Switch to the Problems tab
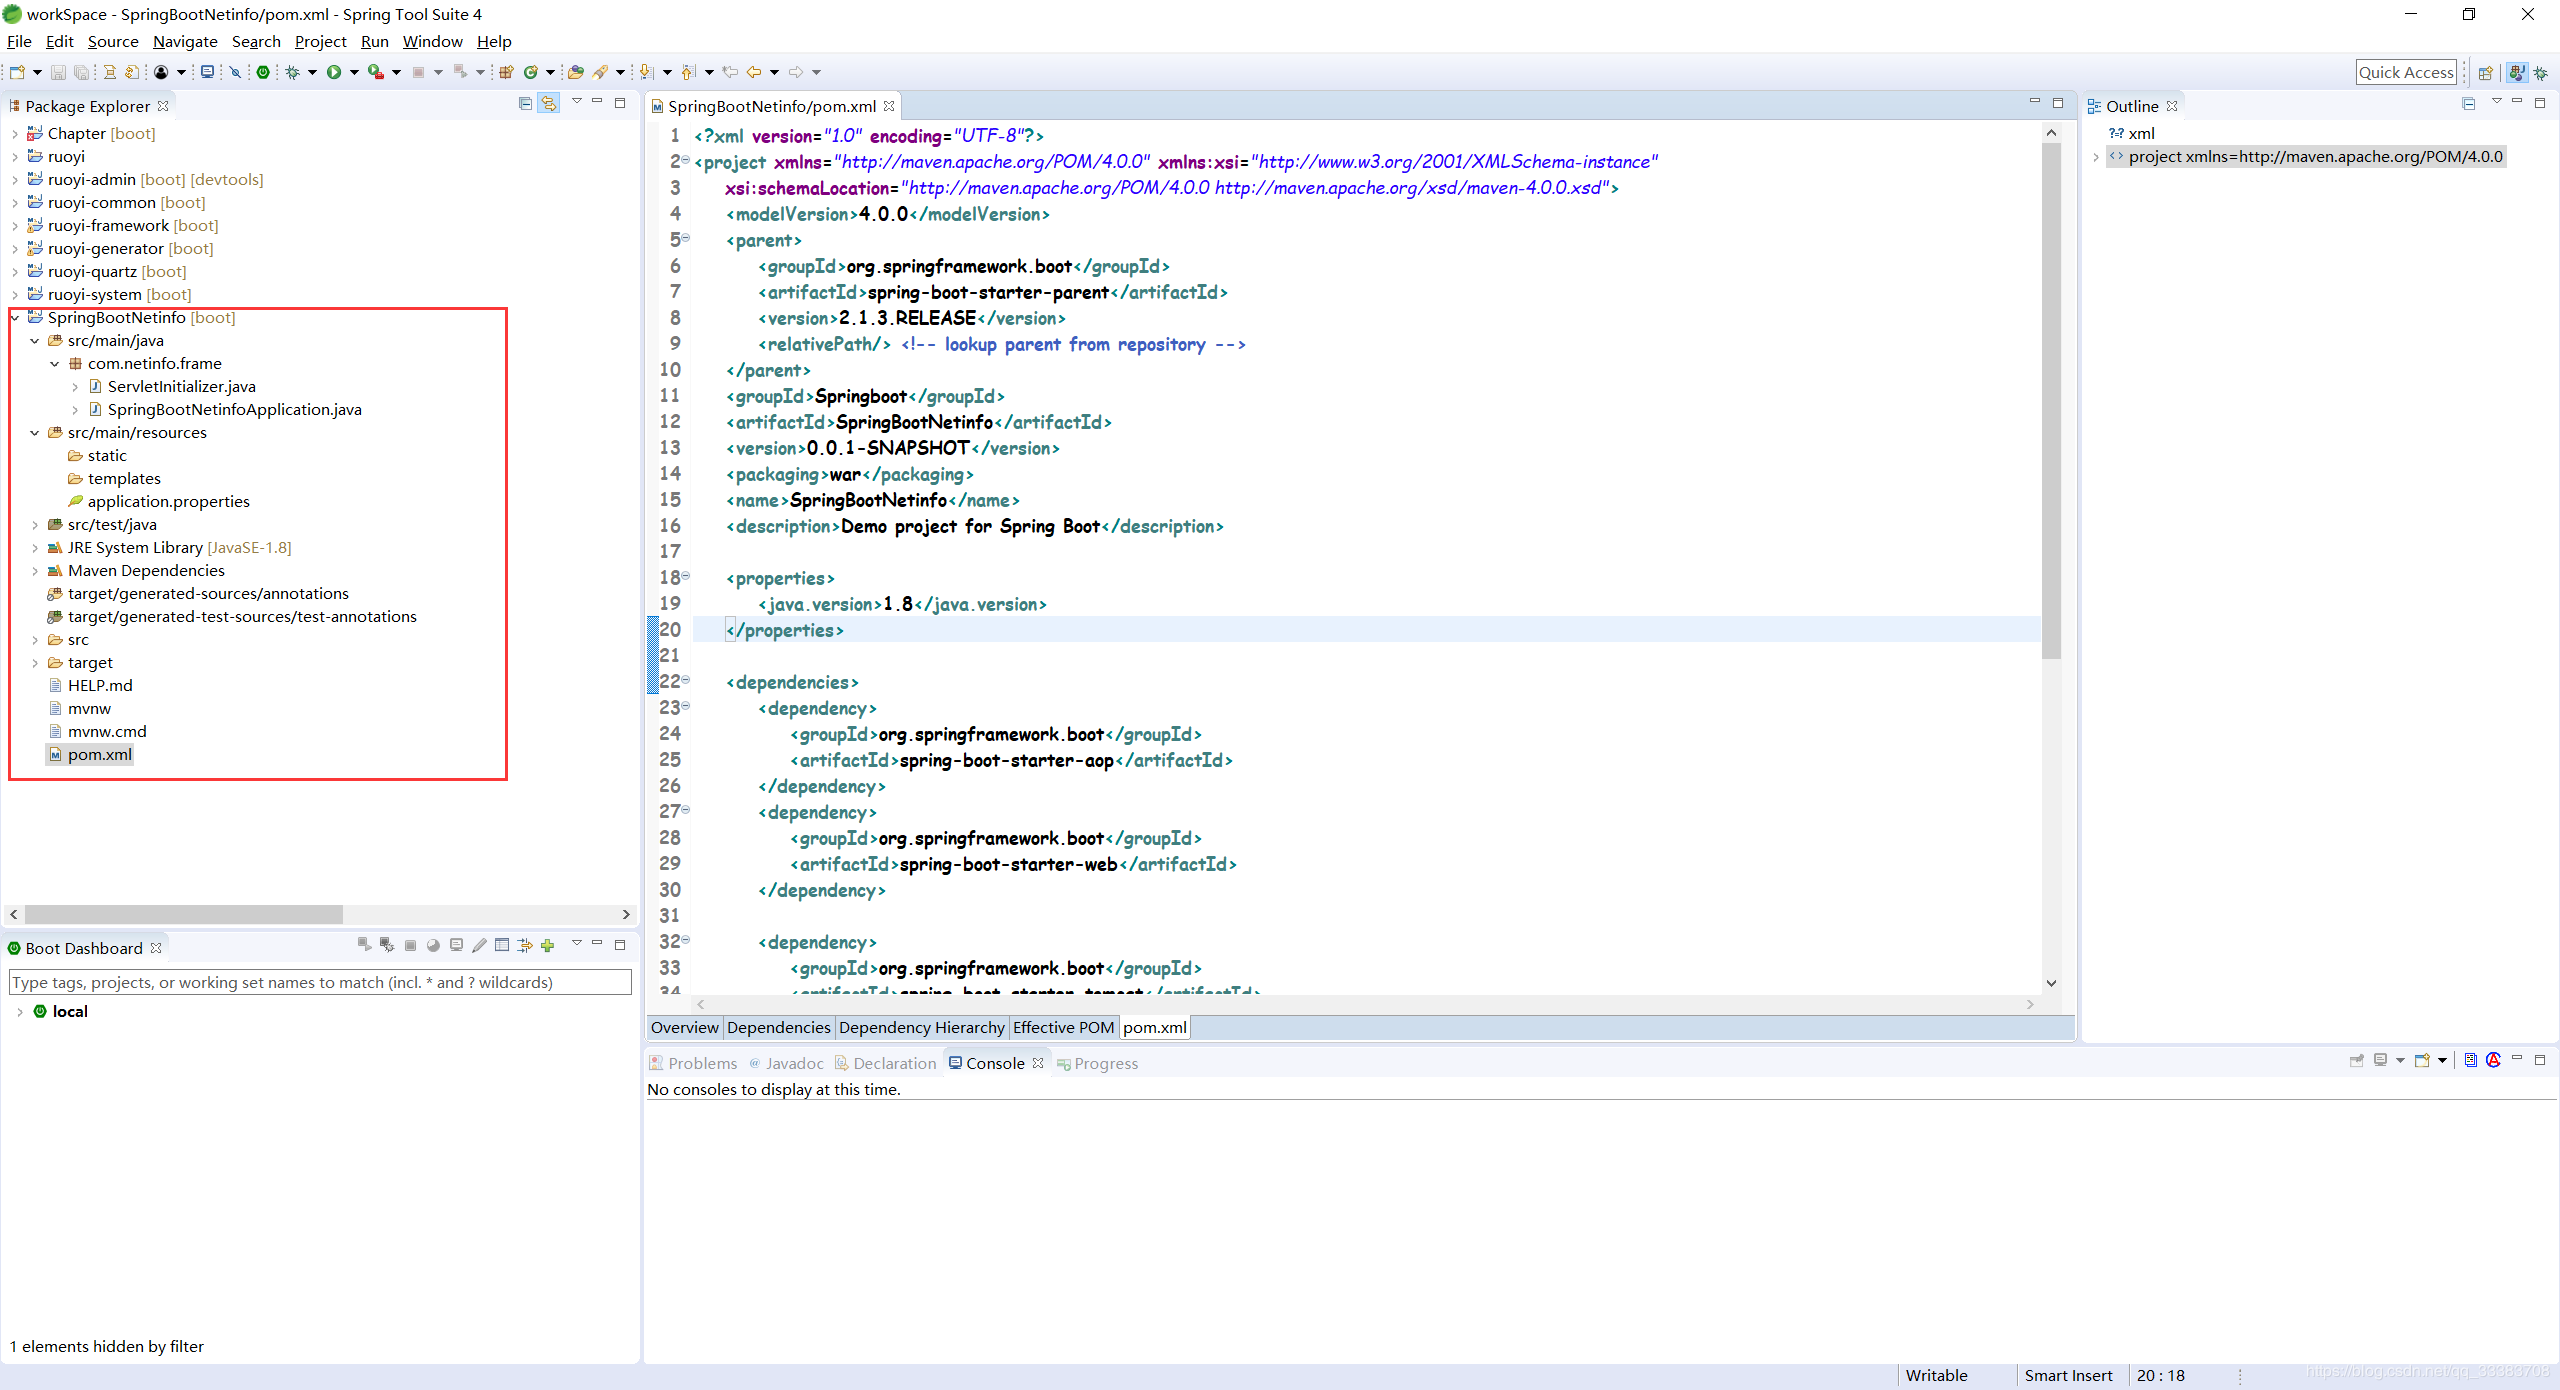 point(693,1063)
